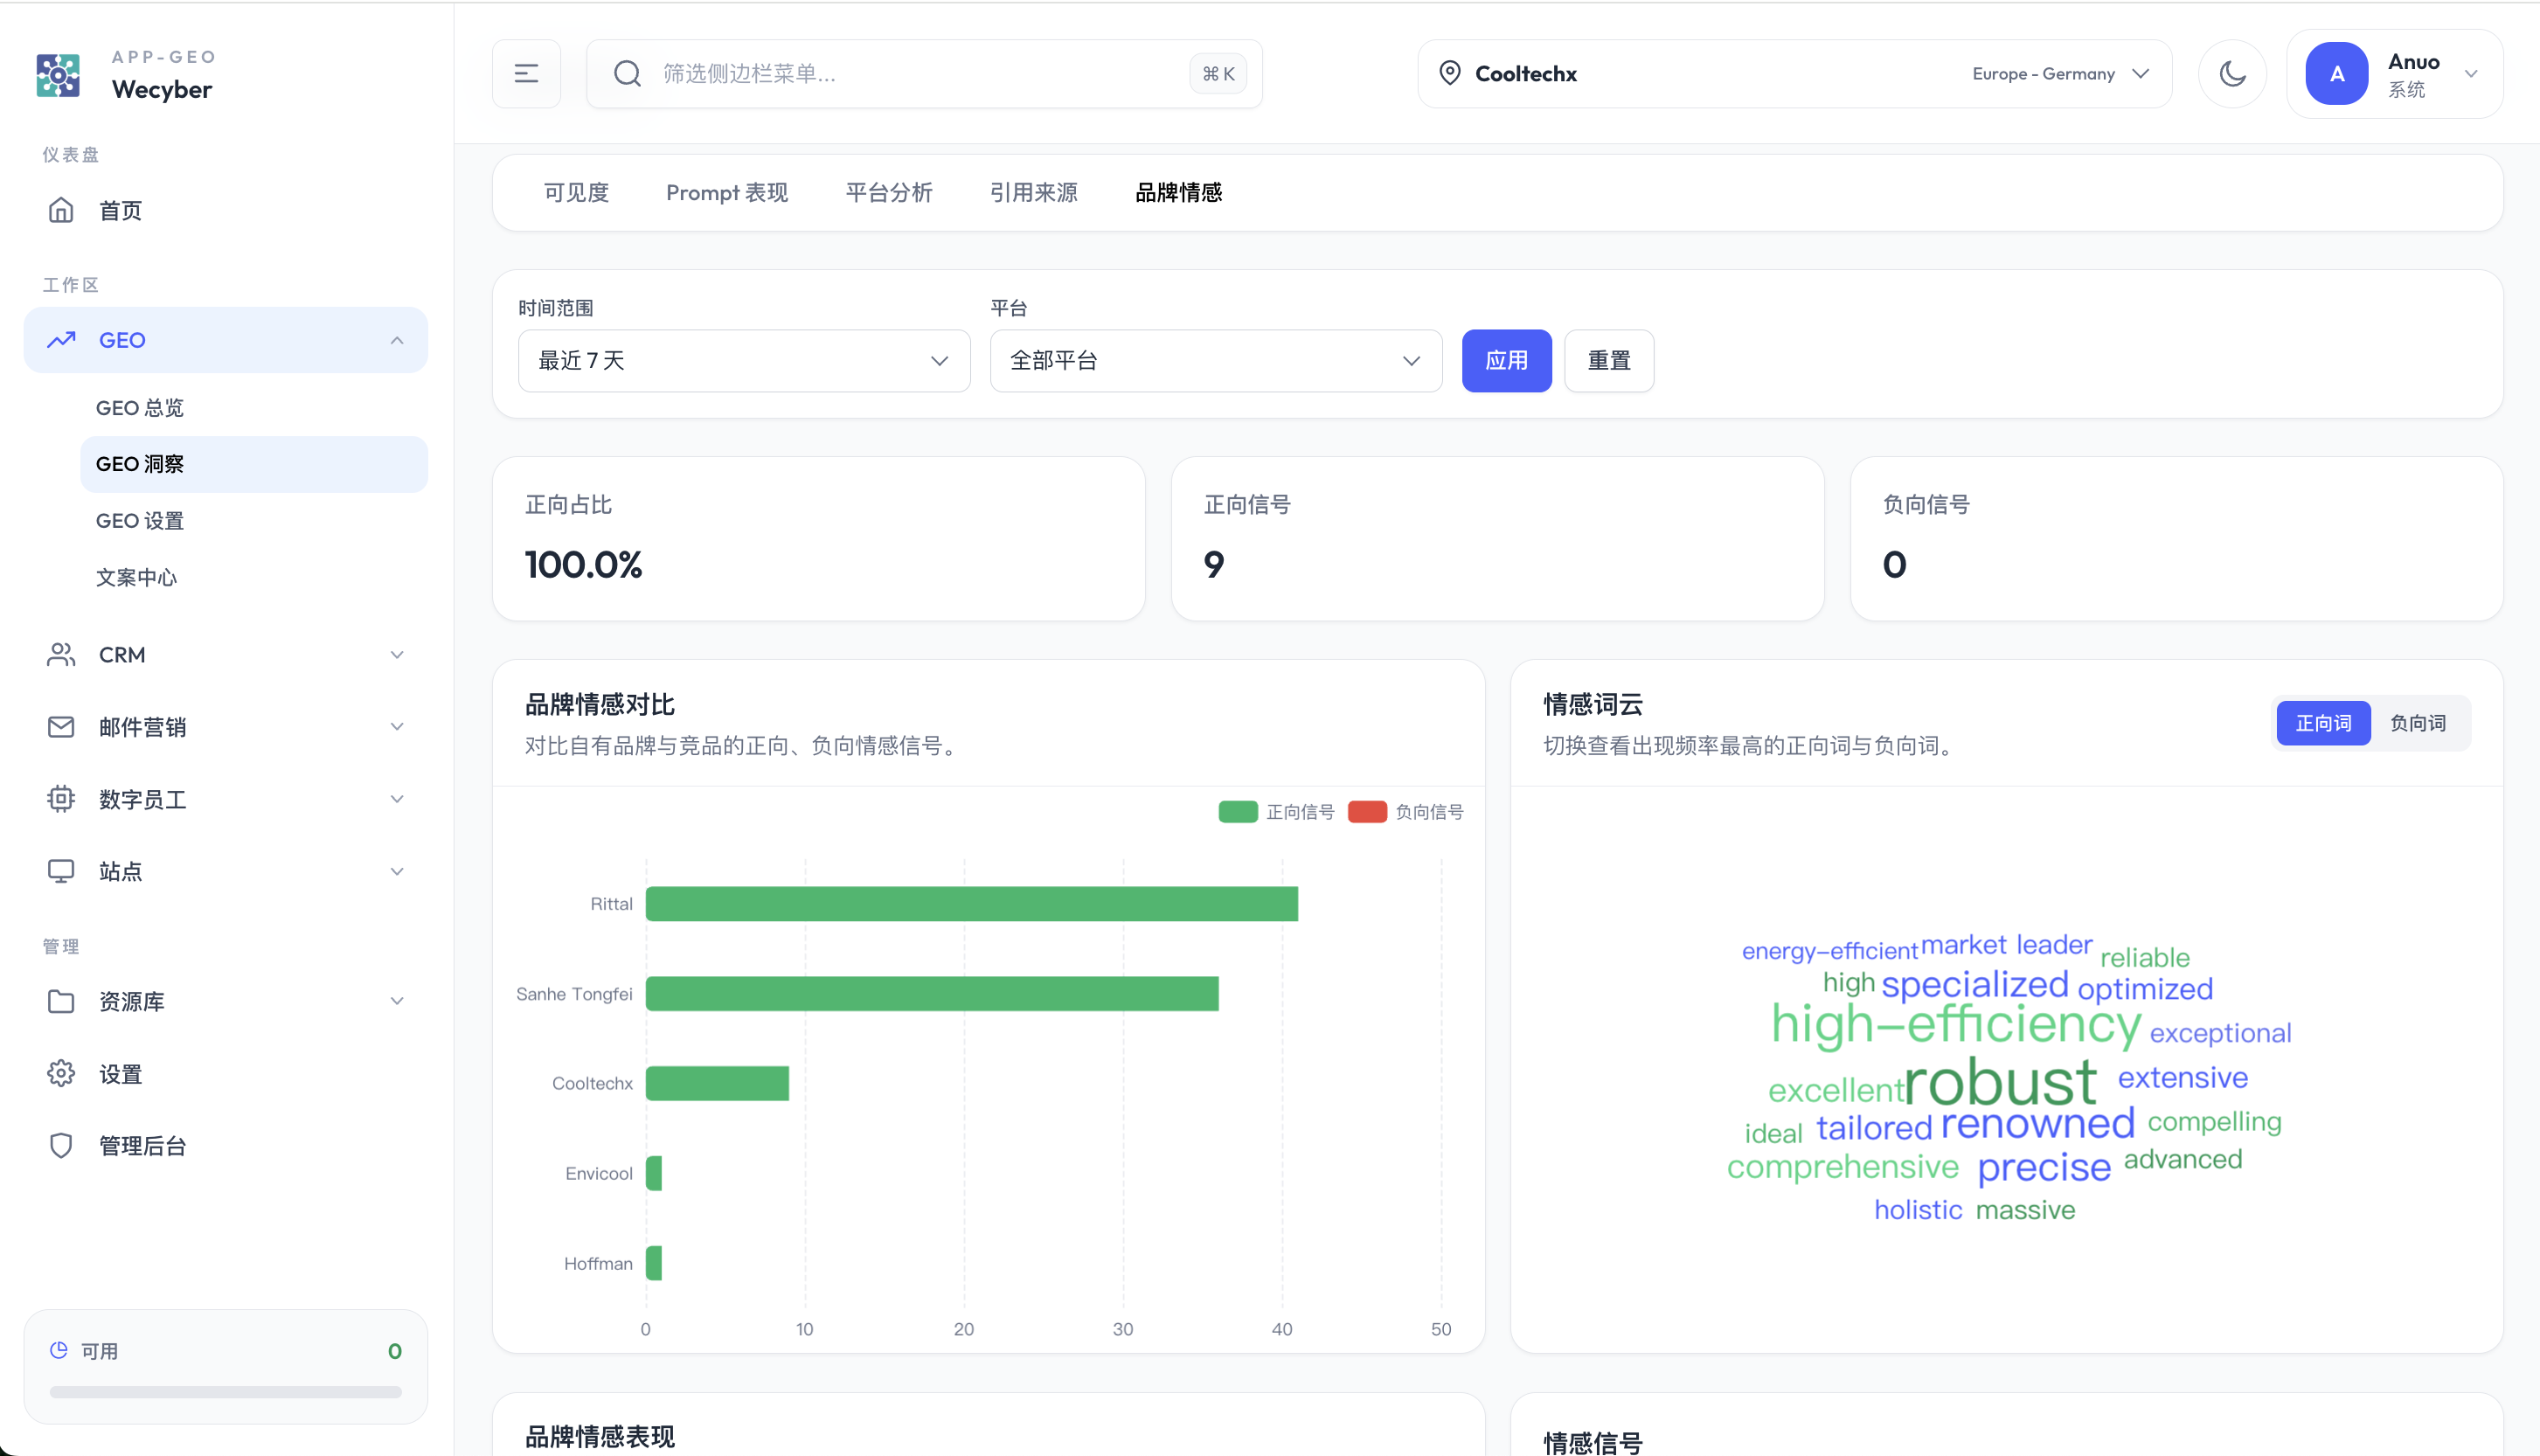This screenshot has height=1456, width=2540.
Task: Open the 时间范围 dropdown showing 最近 7 天
Action: (744, 361)
